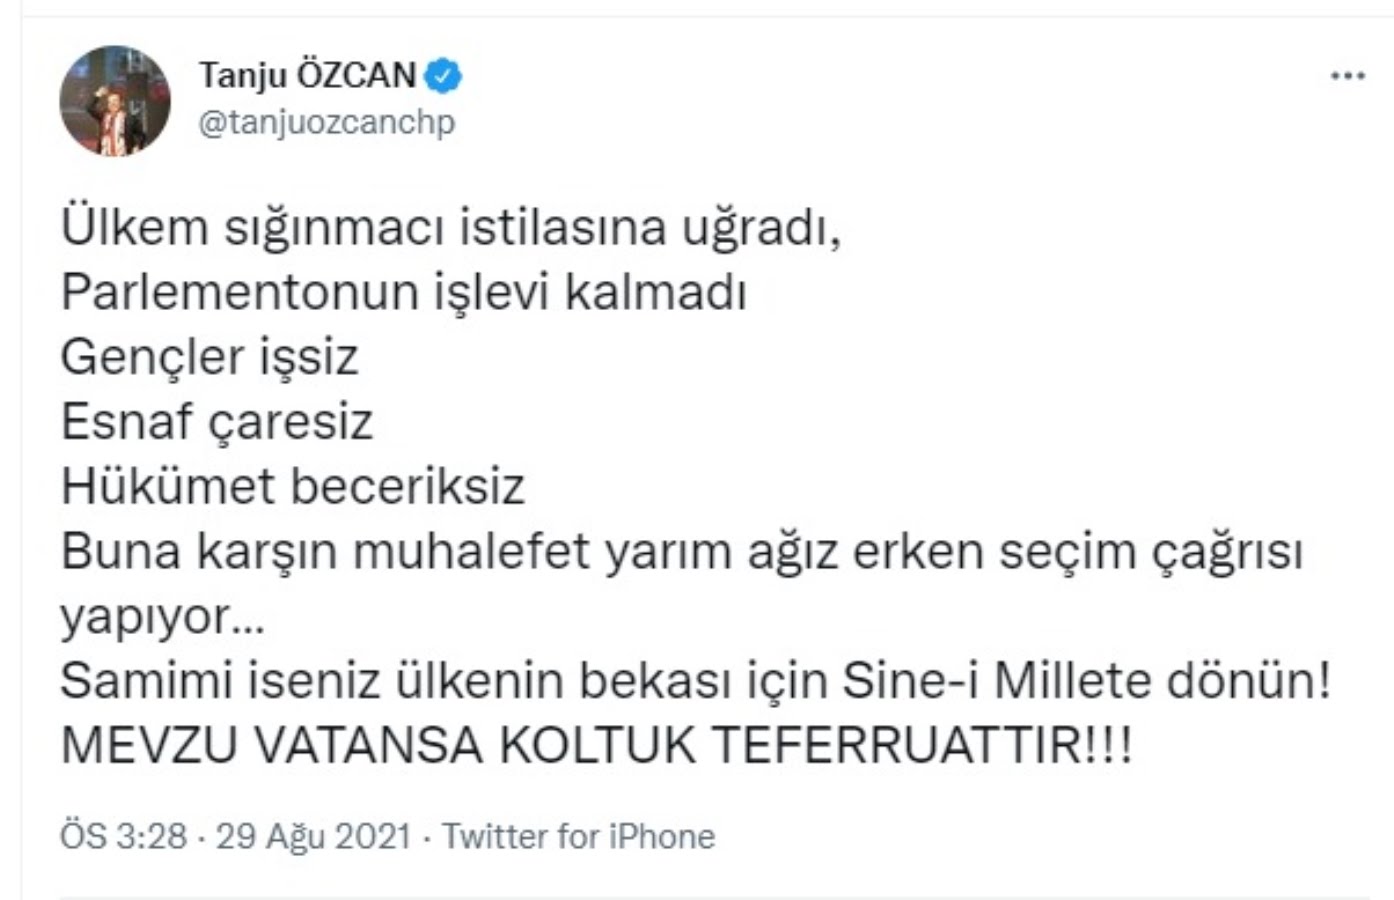Open the three-dot more options menu

tap(1348, 77)
